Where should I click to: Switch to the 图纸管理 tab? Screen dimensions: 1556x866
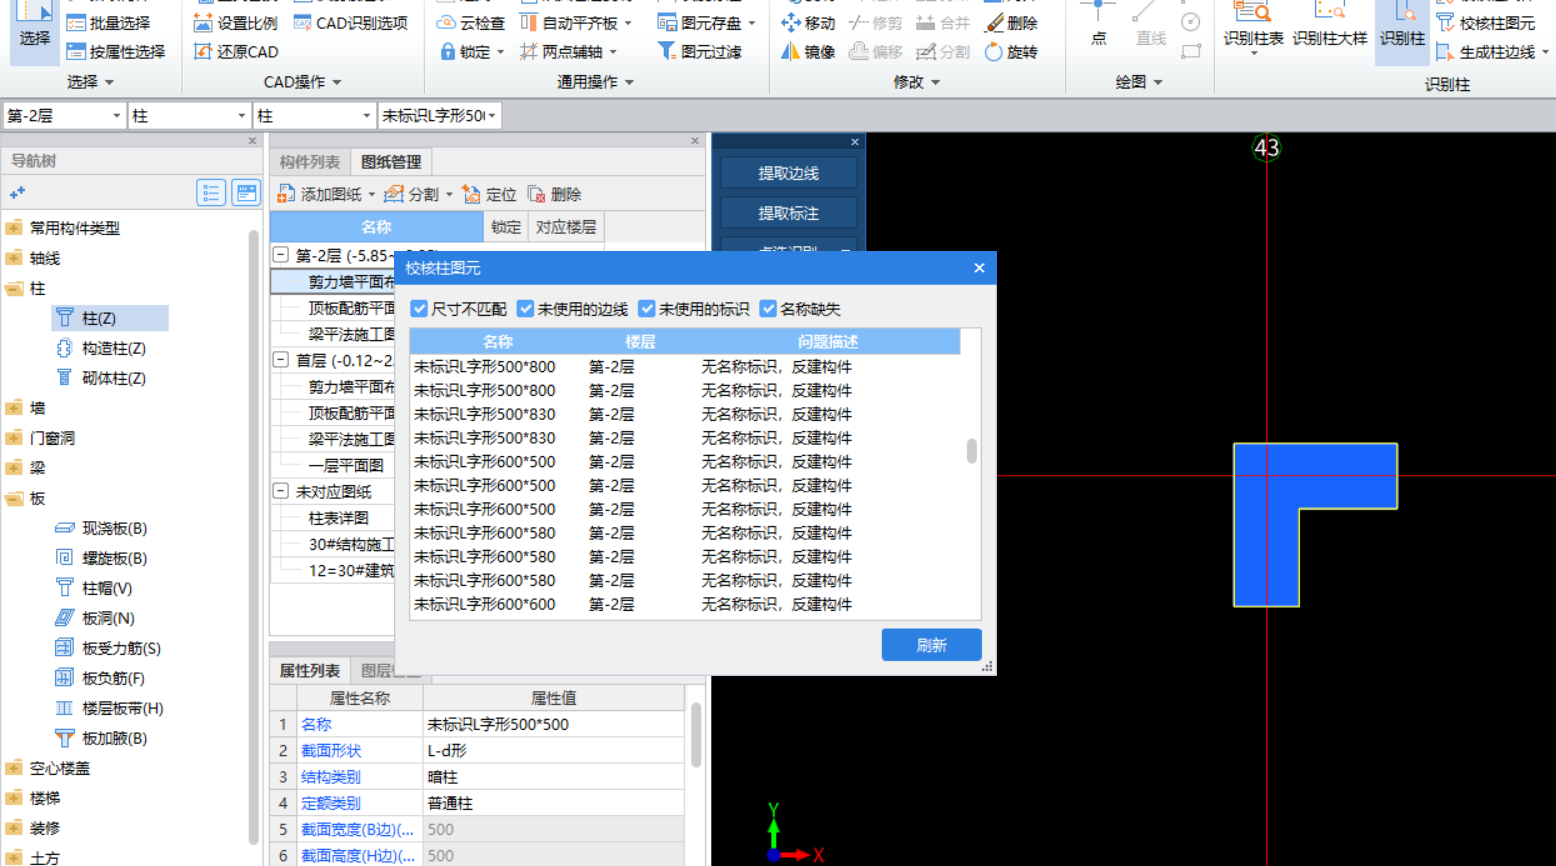(x=391, y=162)
